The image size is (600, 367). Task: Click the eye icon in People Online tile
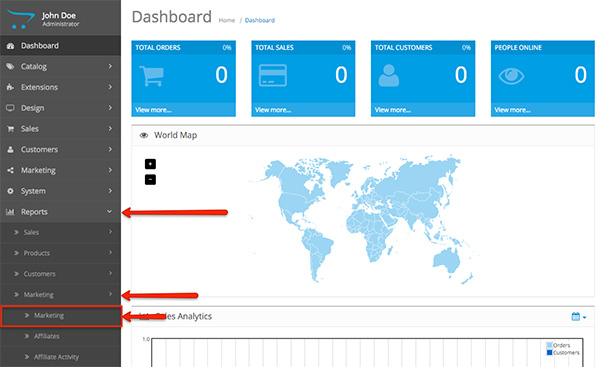pos(511,76)
